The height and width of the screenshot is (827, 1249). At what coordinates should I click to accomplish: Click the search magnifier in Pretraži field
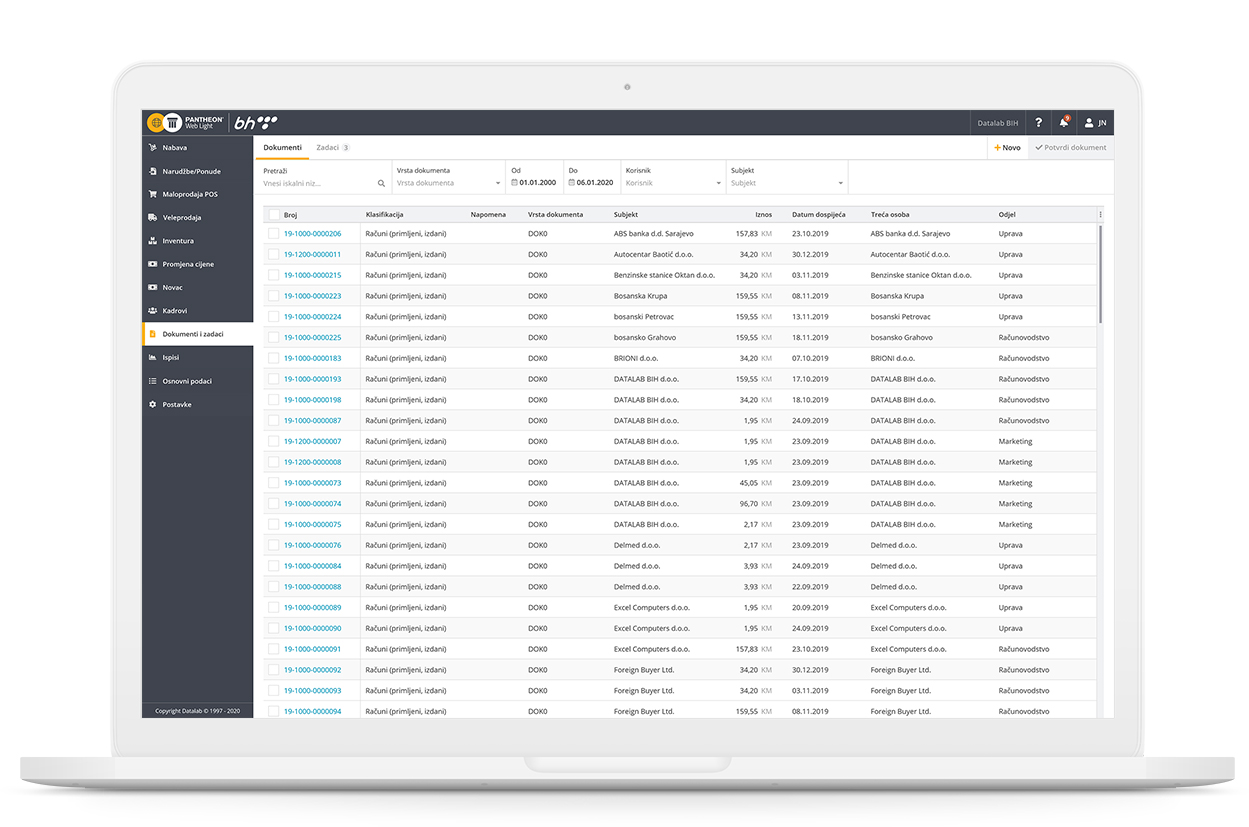[381, 184]
